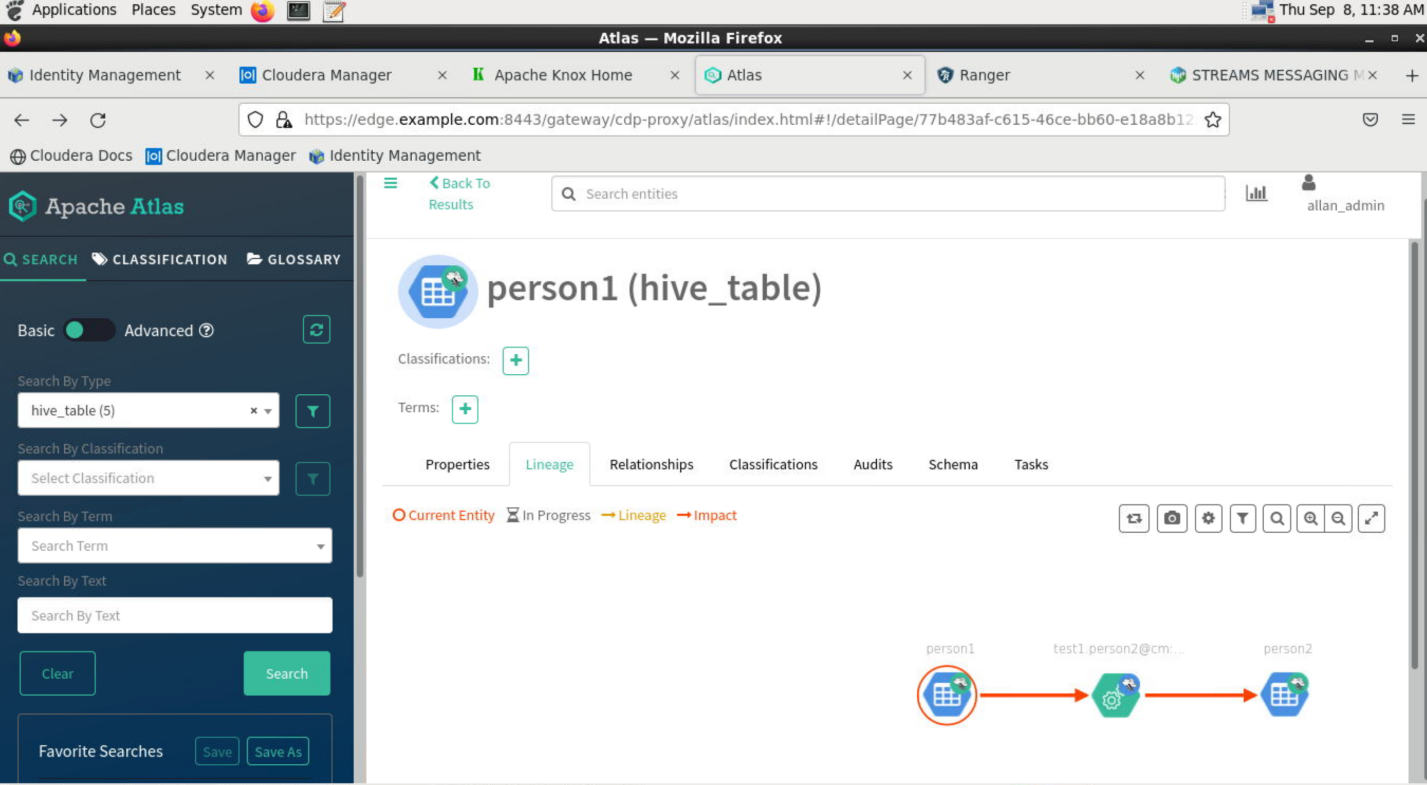Add a classification with plus button
Image resolution: width=1427 pixels, height=785 pixels.
(x=515, y=360)
